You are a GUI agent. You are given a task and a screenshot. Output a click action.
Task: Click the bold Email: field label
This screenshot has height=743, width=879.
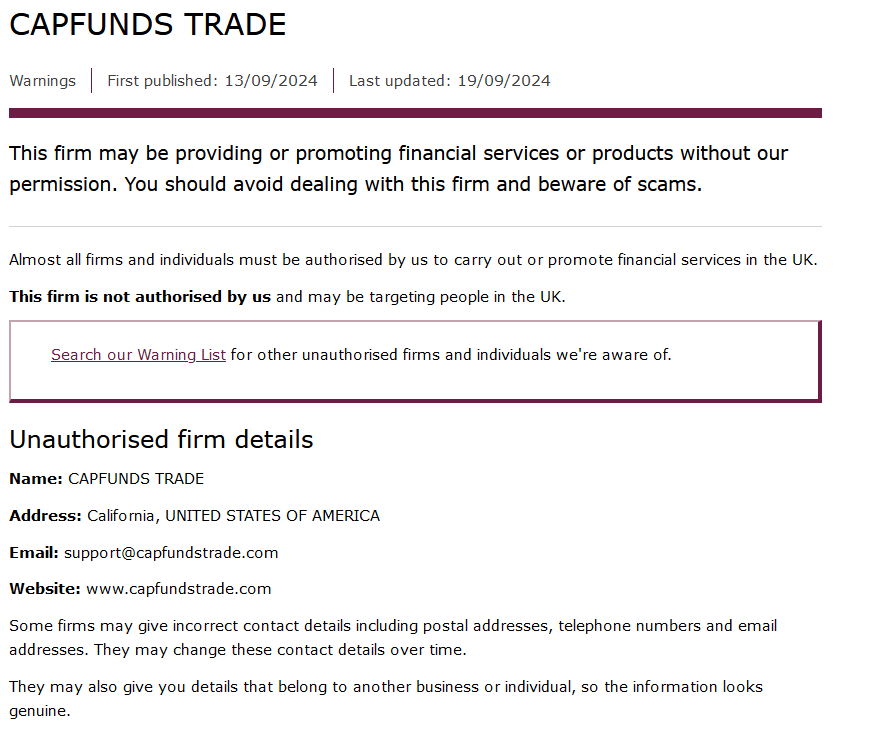(34, 553)
